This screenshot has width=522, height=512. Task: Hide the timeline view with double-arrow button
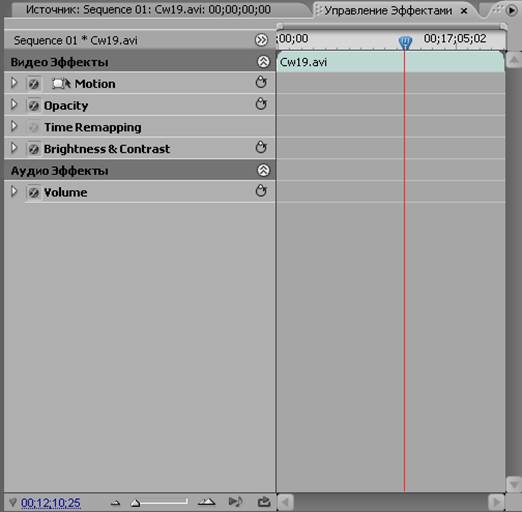click(261, 40)
